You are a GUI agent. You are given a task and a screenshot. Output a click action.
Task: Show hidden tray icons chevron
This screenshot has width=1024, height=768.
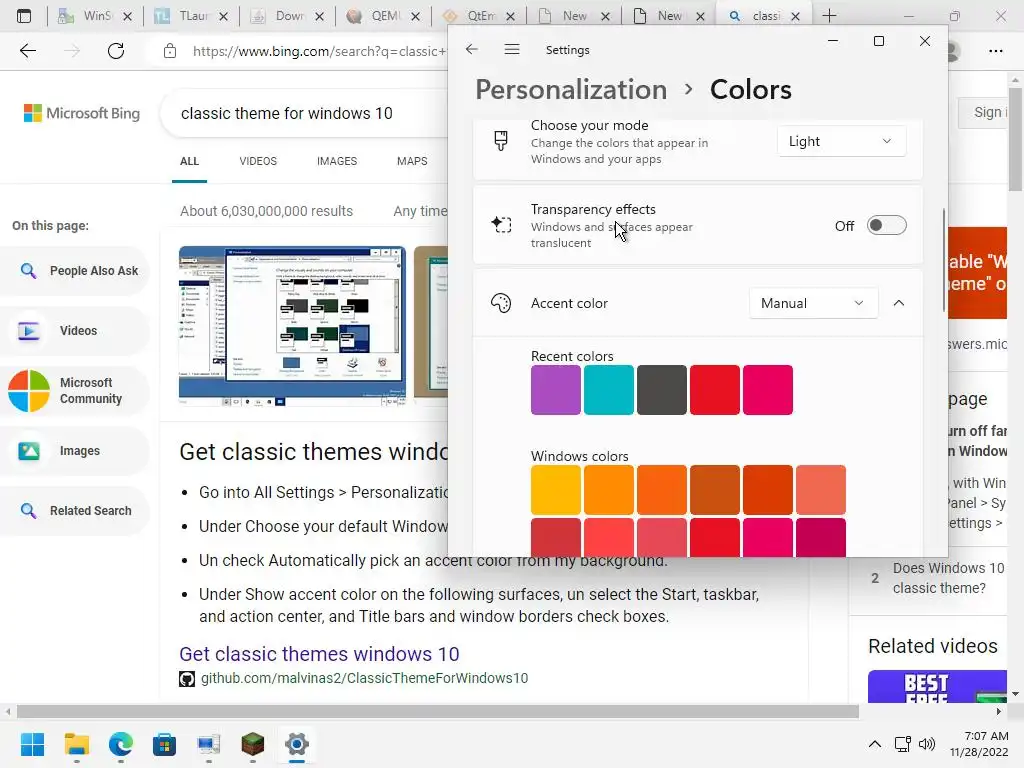tap(874, 744)
